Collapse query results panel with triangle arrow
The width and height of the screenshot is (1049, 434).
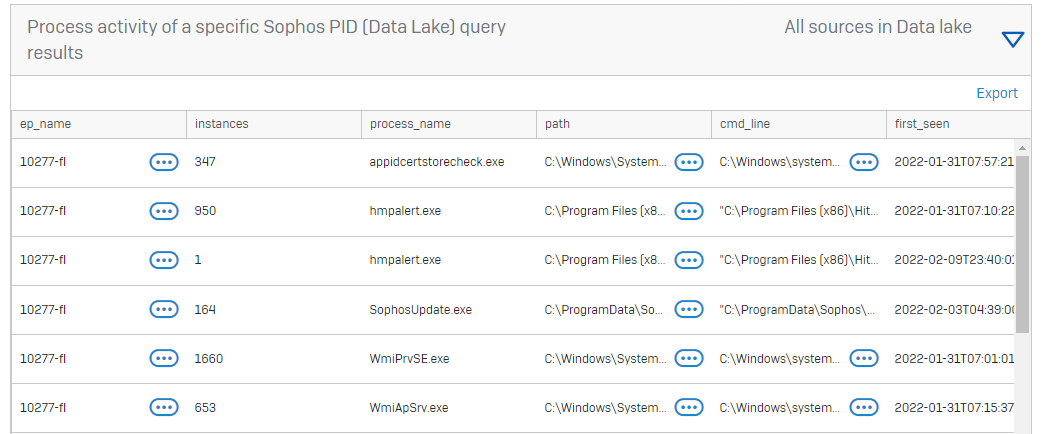coord(1012,40)
